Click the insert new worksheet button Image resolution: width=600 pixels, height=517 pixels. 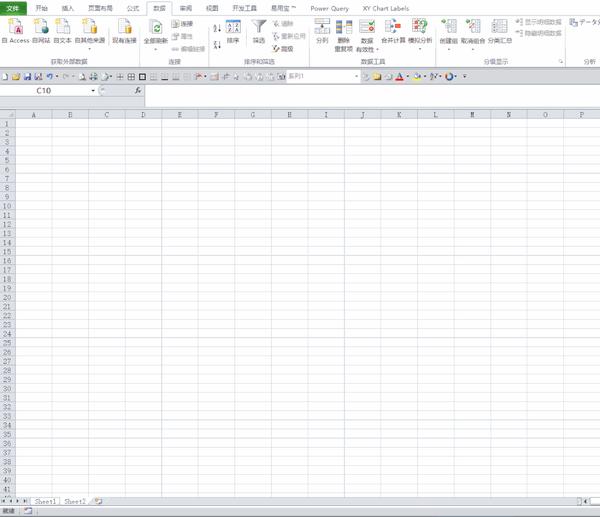point(98,501)
